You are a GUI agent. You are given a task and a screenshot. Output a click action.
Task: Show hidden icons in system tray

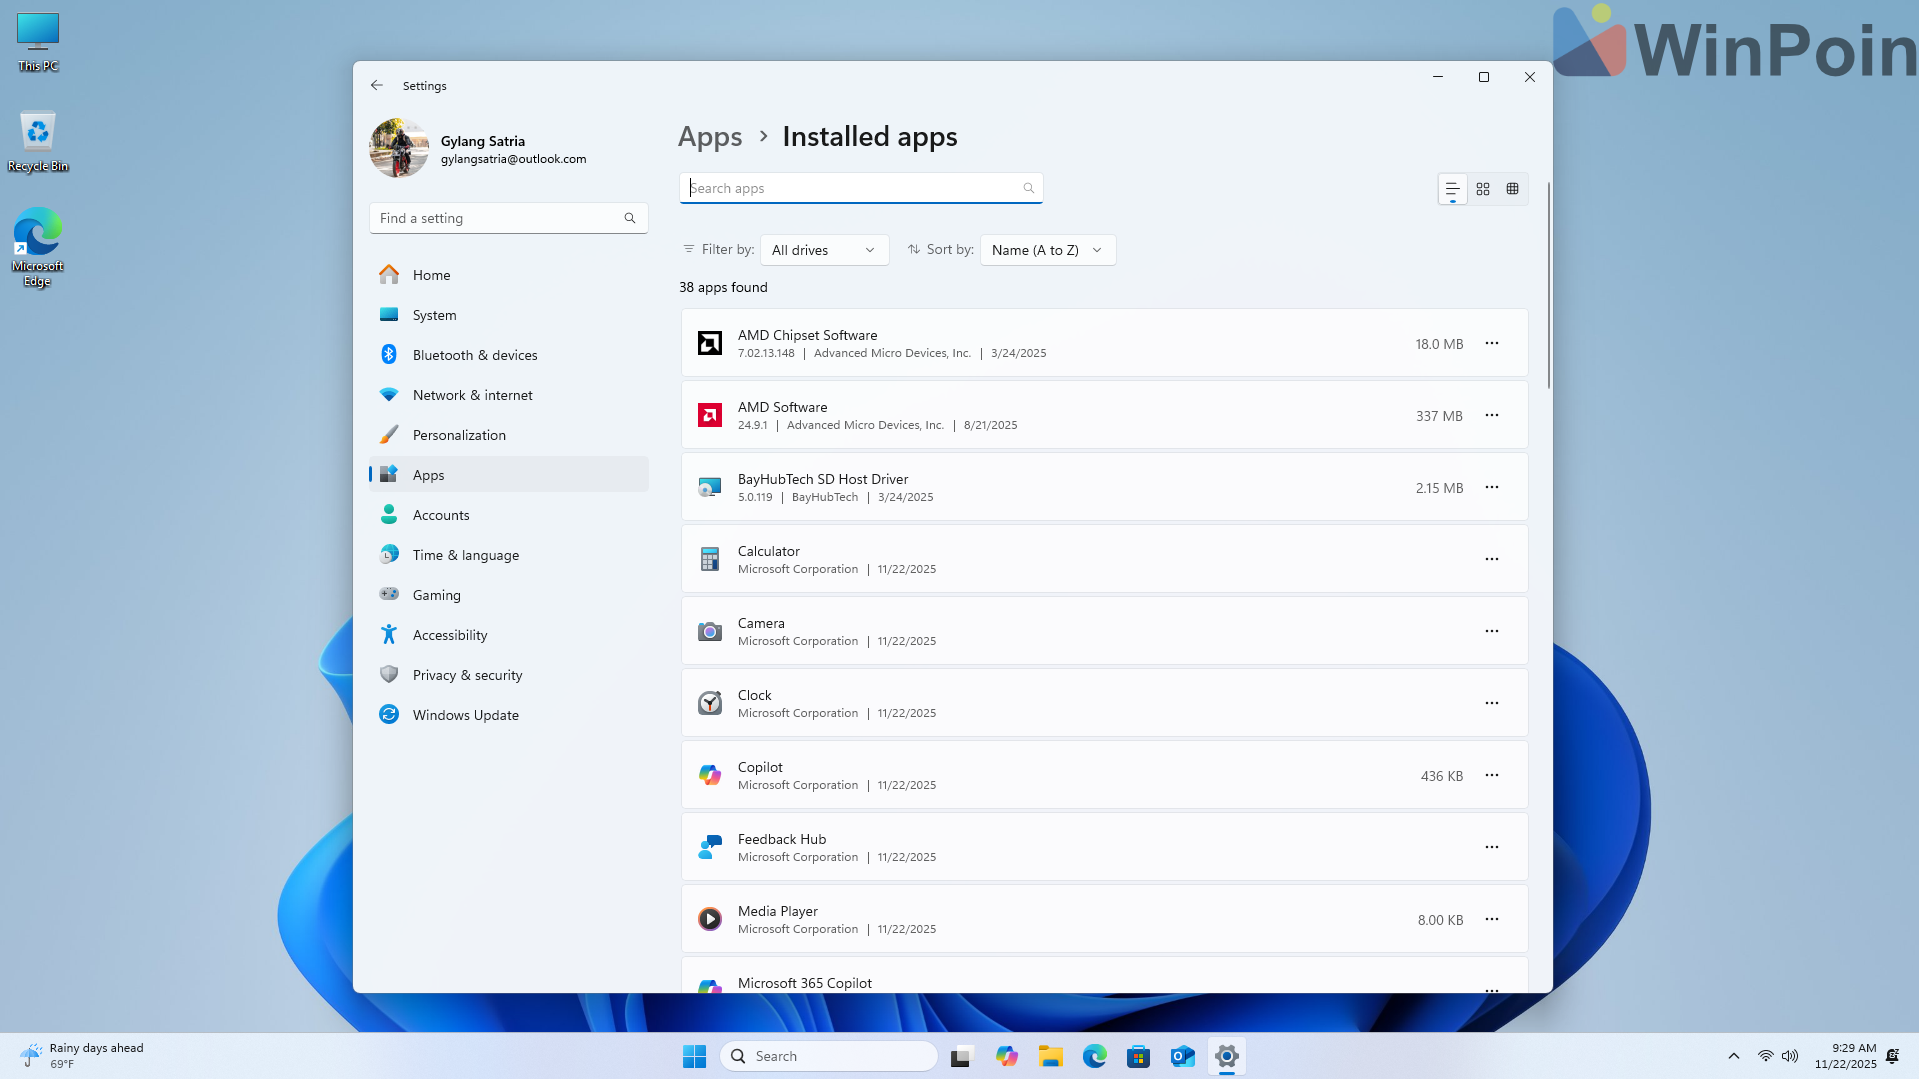coord(1733,1056)
